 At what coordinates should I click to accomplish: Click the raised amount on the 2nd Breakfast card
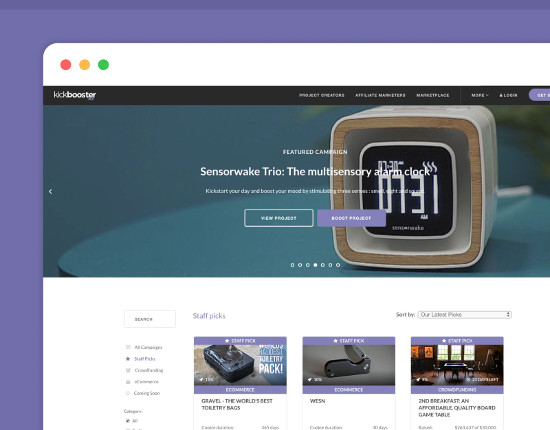tap(475, 428)
